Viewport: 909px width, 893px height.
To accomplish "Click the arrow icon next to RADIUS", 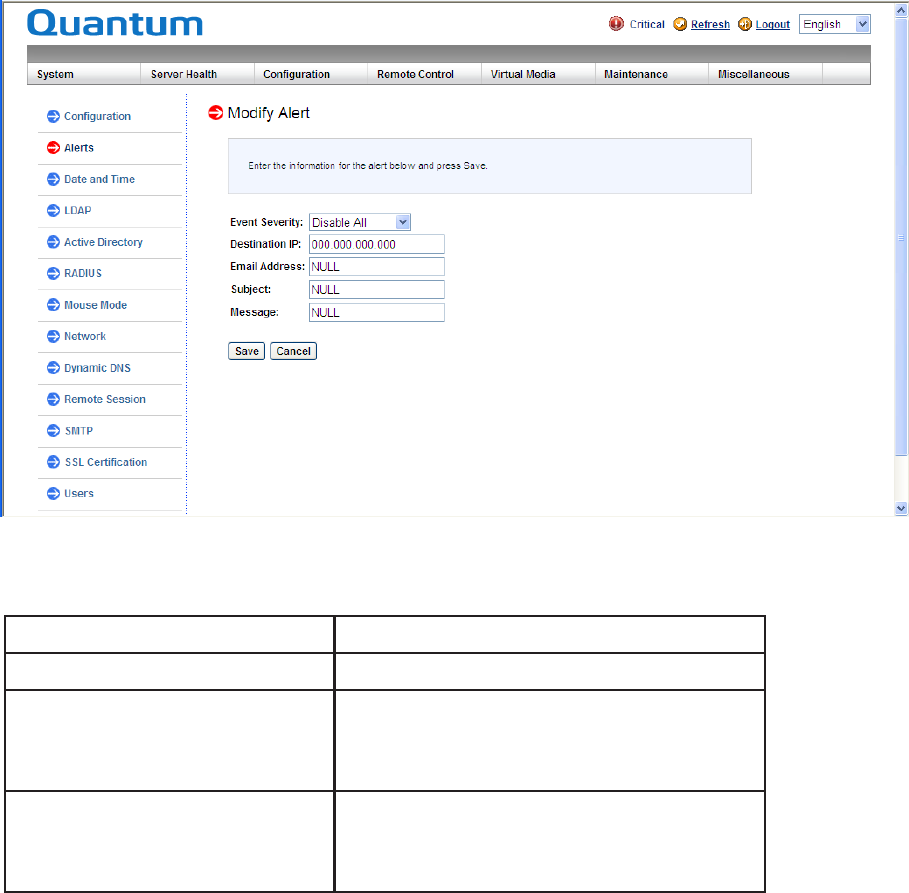I will [54, 273].
